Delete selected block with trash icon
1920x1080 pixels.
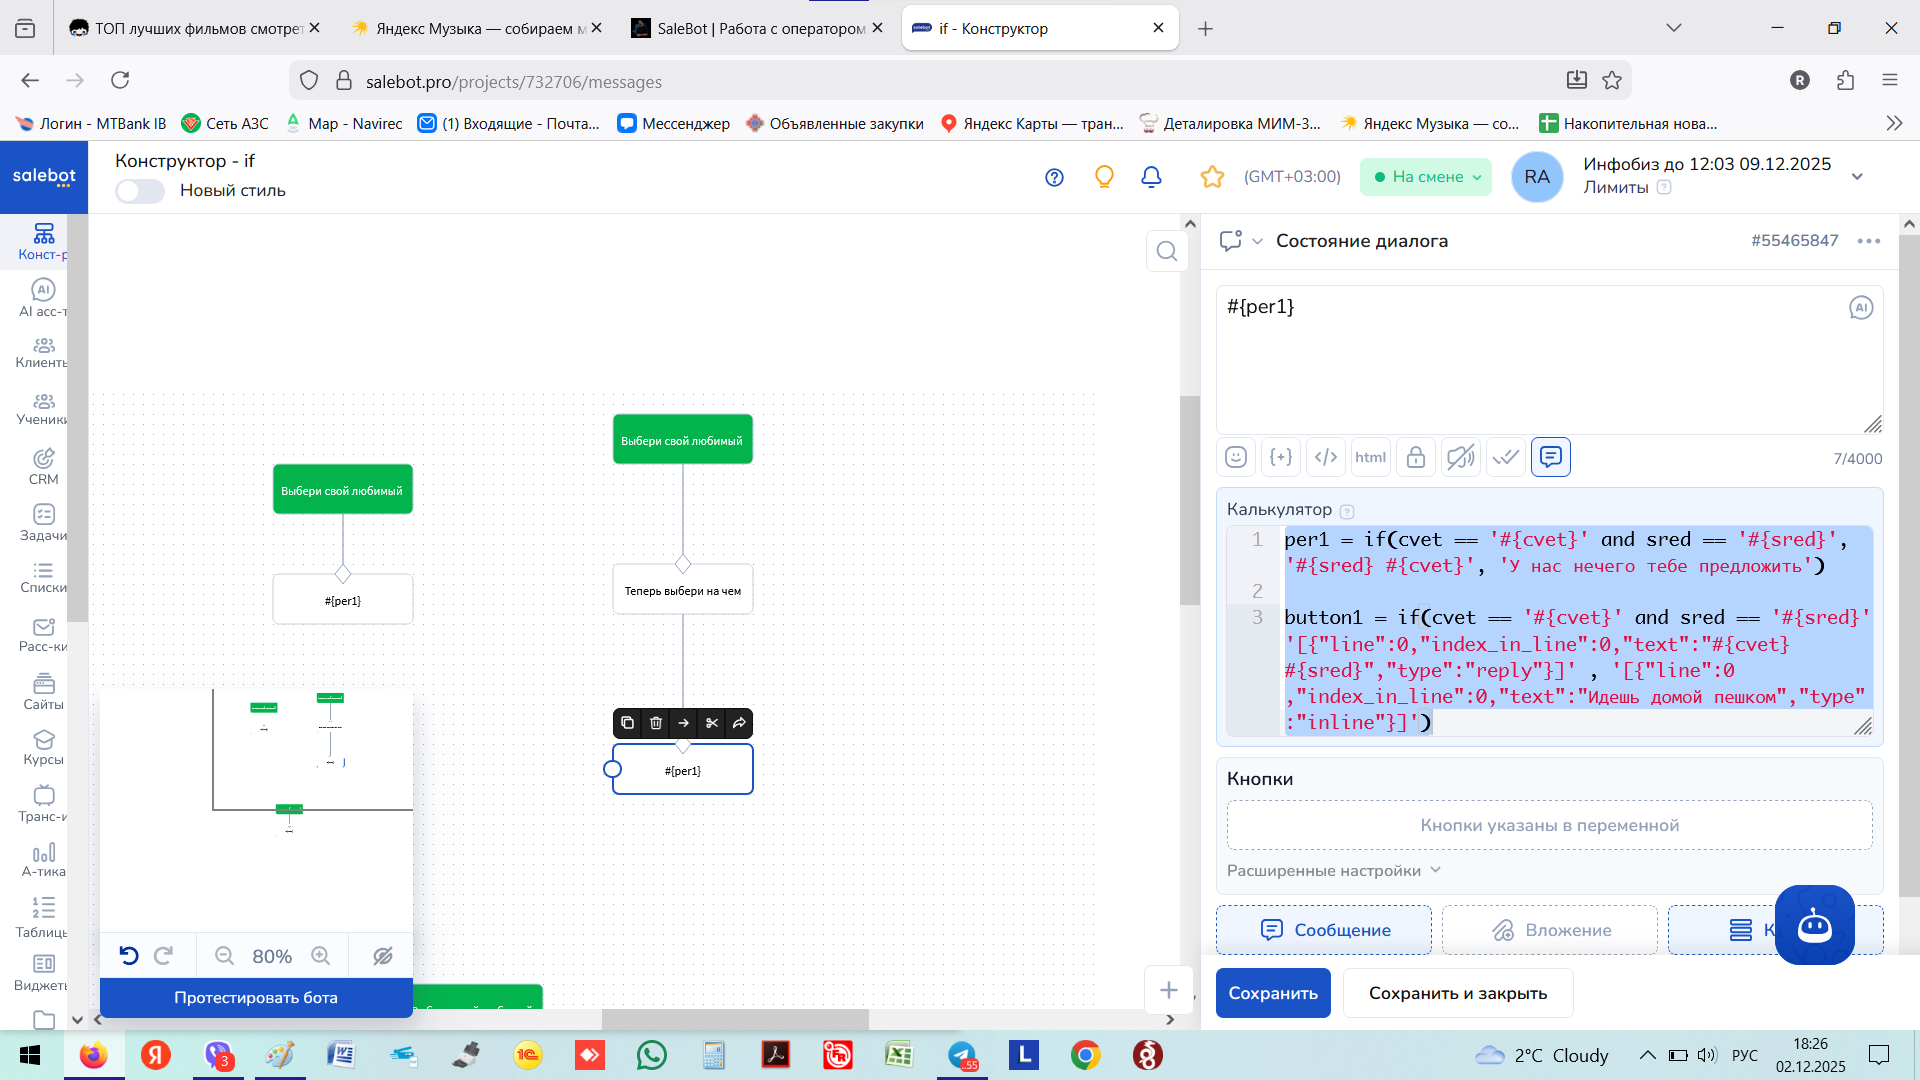tap(656, 723)
